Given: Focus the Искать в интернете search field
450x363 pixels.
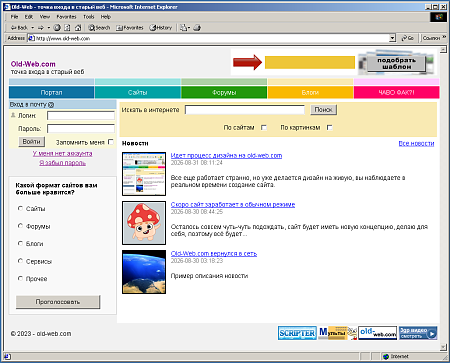Looking at the screenshot, I should (x=245, y=110).
